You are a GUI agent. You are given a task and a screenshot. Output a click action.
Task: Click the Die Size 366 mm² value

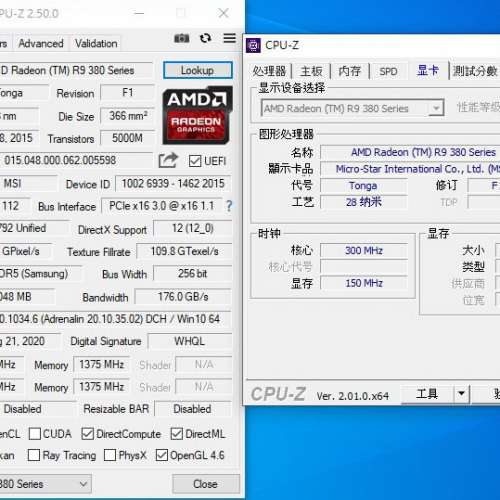(127, 116)
